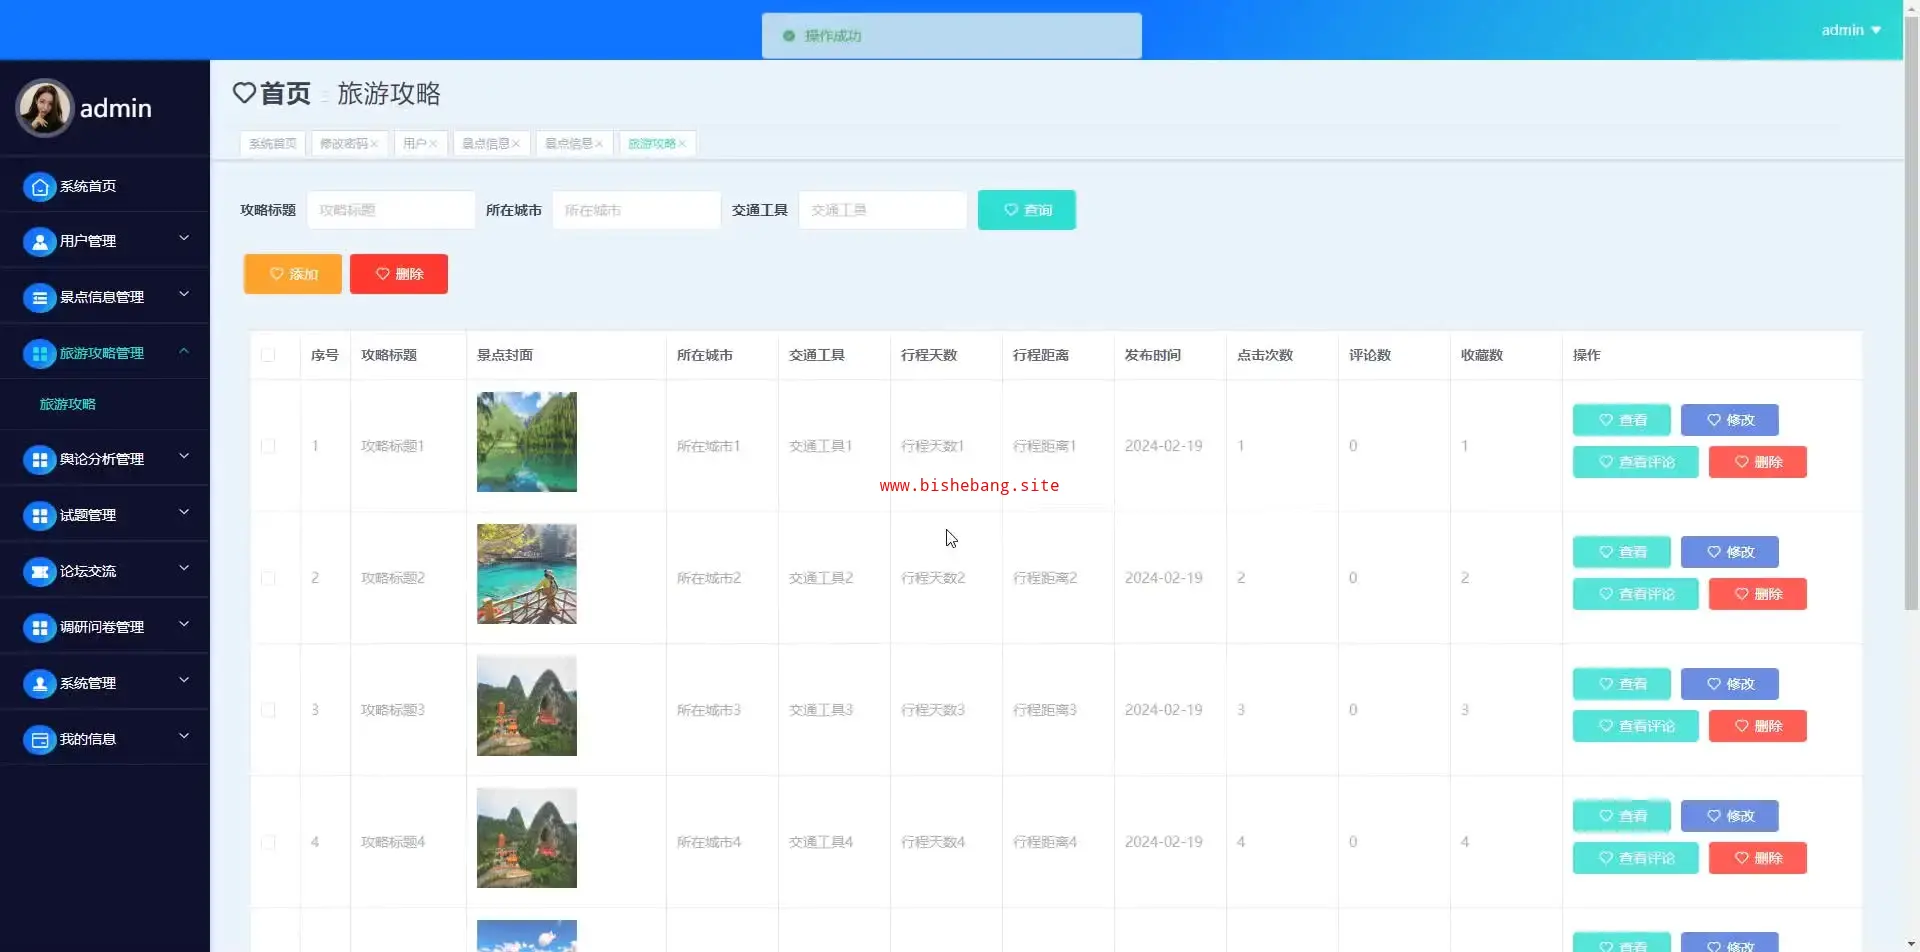Close the 旅游攻略 tab with its x

(x=683, y=144)
